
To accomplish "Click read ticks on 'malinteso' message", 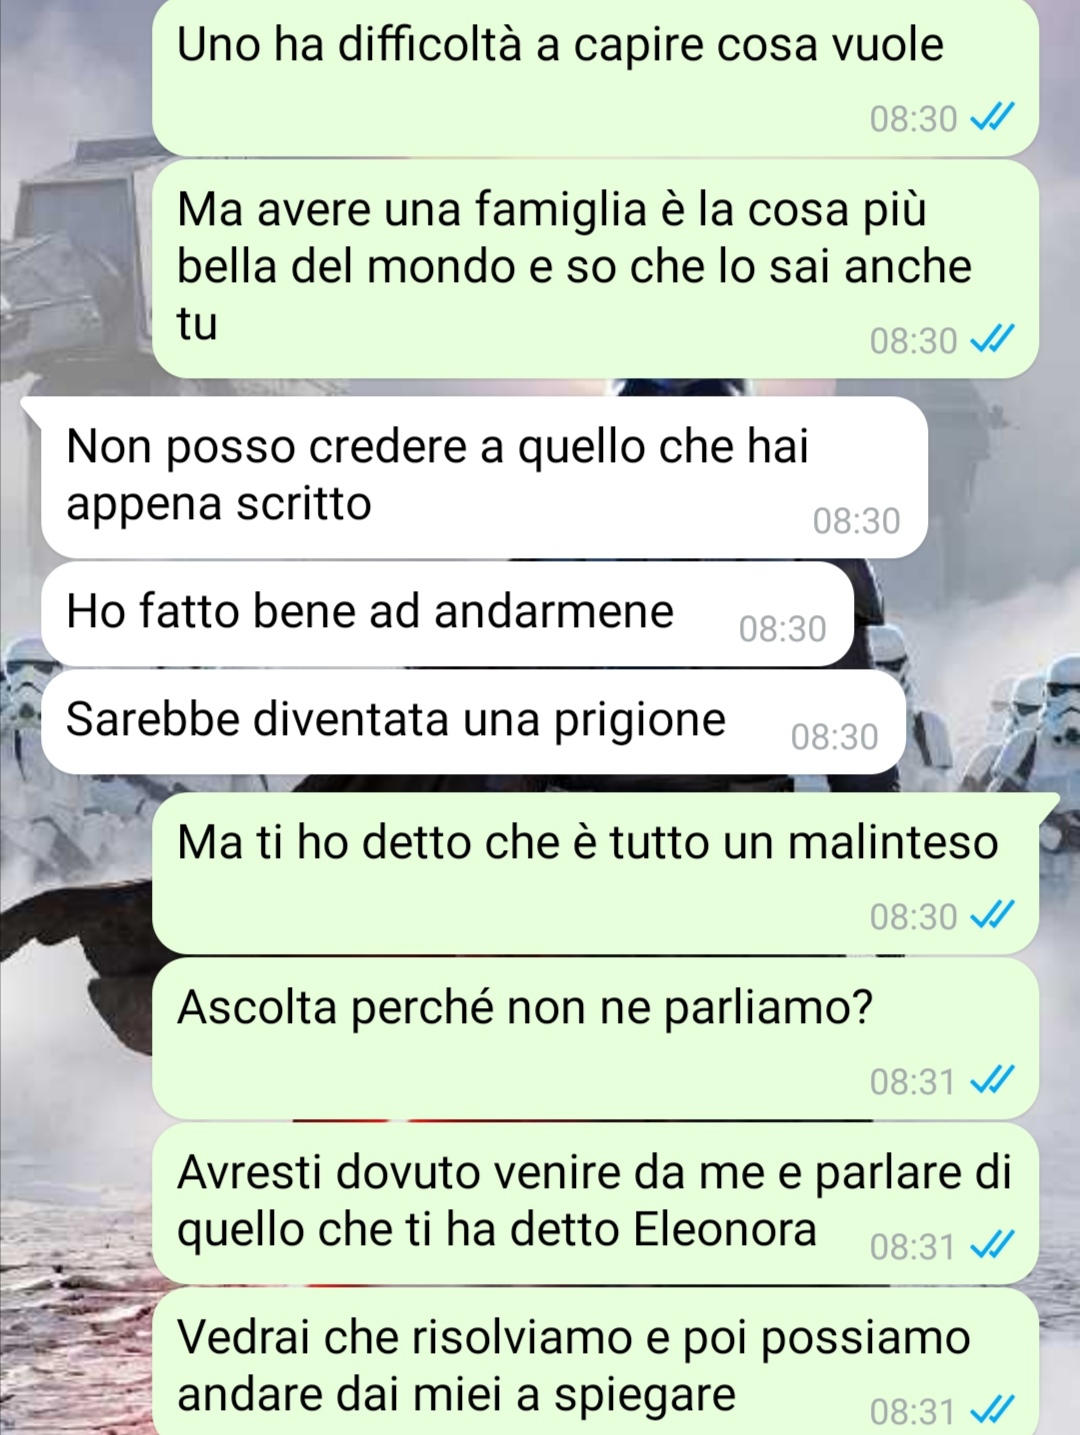I will [993, 917].
